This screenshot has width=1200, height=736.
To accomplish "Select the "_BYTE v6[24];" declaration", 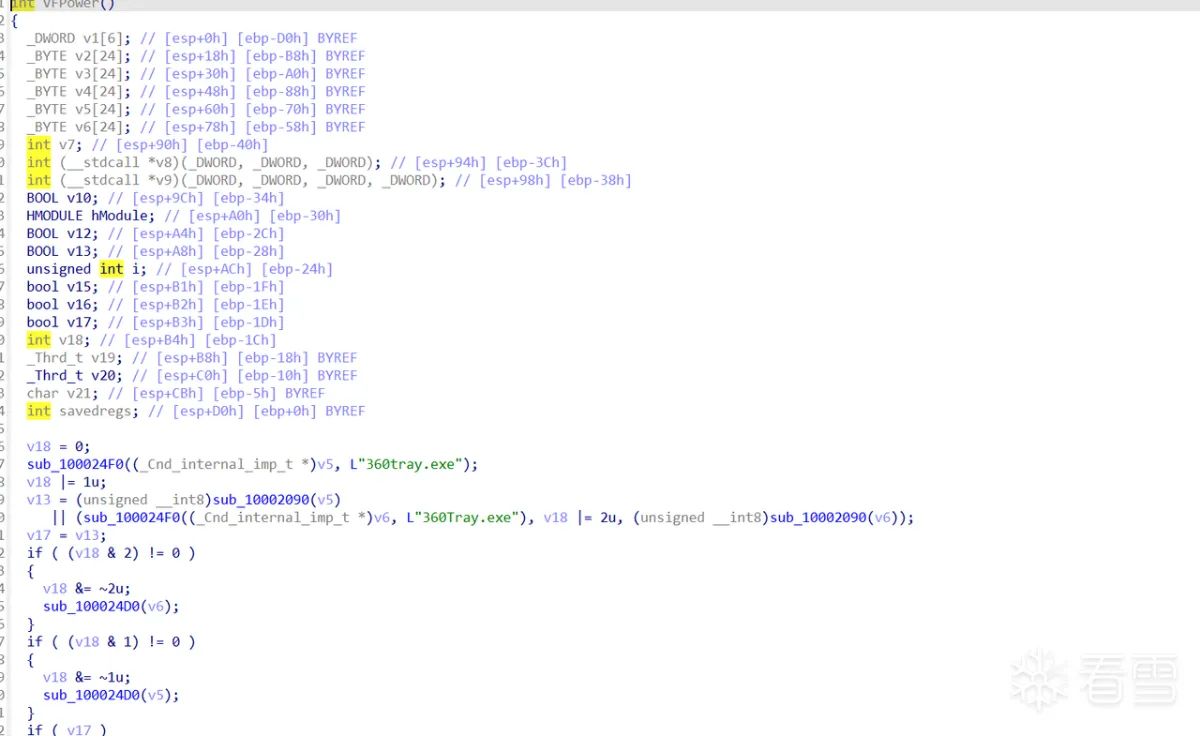I will point(79,127).
